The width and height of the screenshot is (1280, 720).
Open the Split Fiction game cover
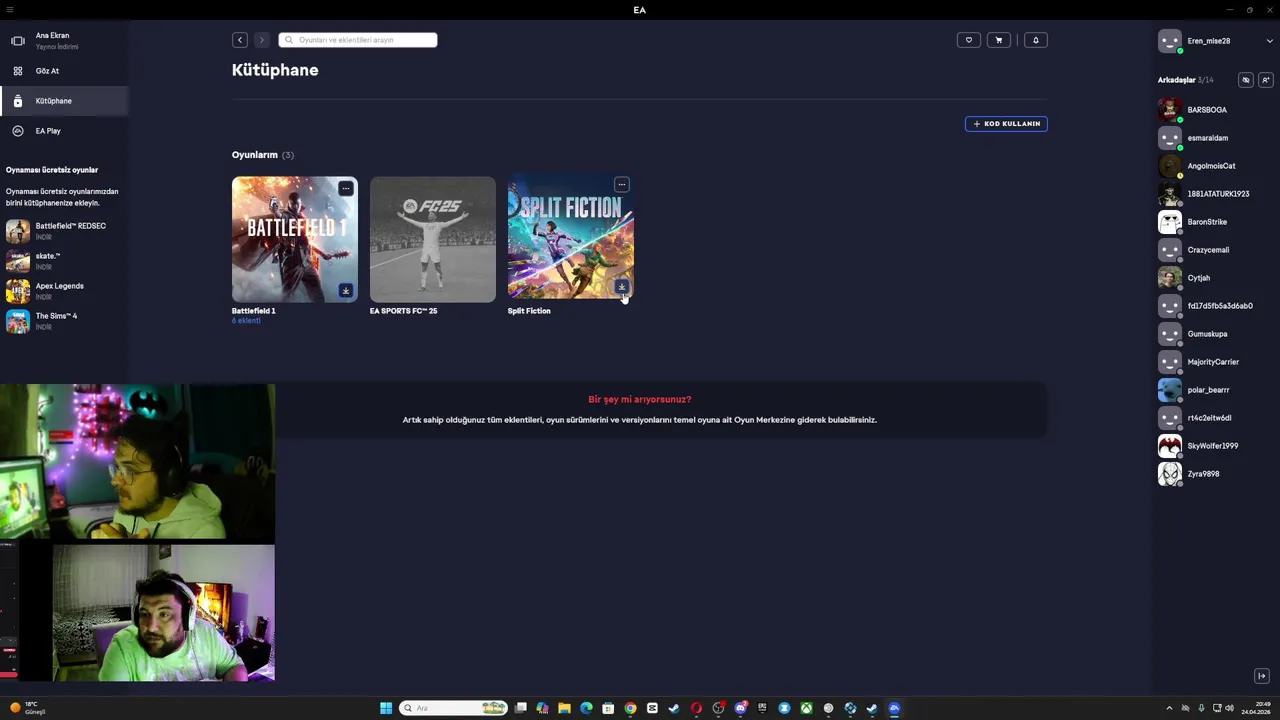[570, 237]
